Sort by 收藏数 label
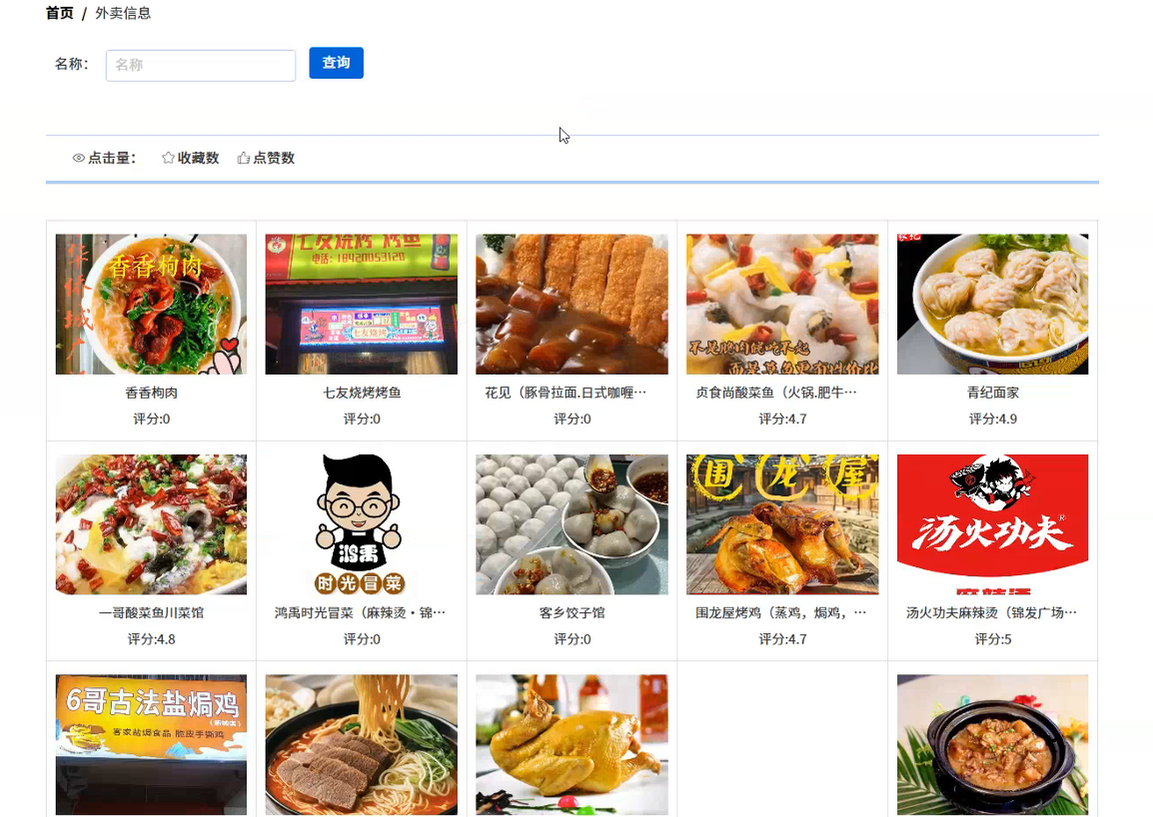 coord(198,158)
